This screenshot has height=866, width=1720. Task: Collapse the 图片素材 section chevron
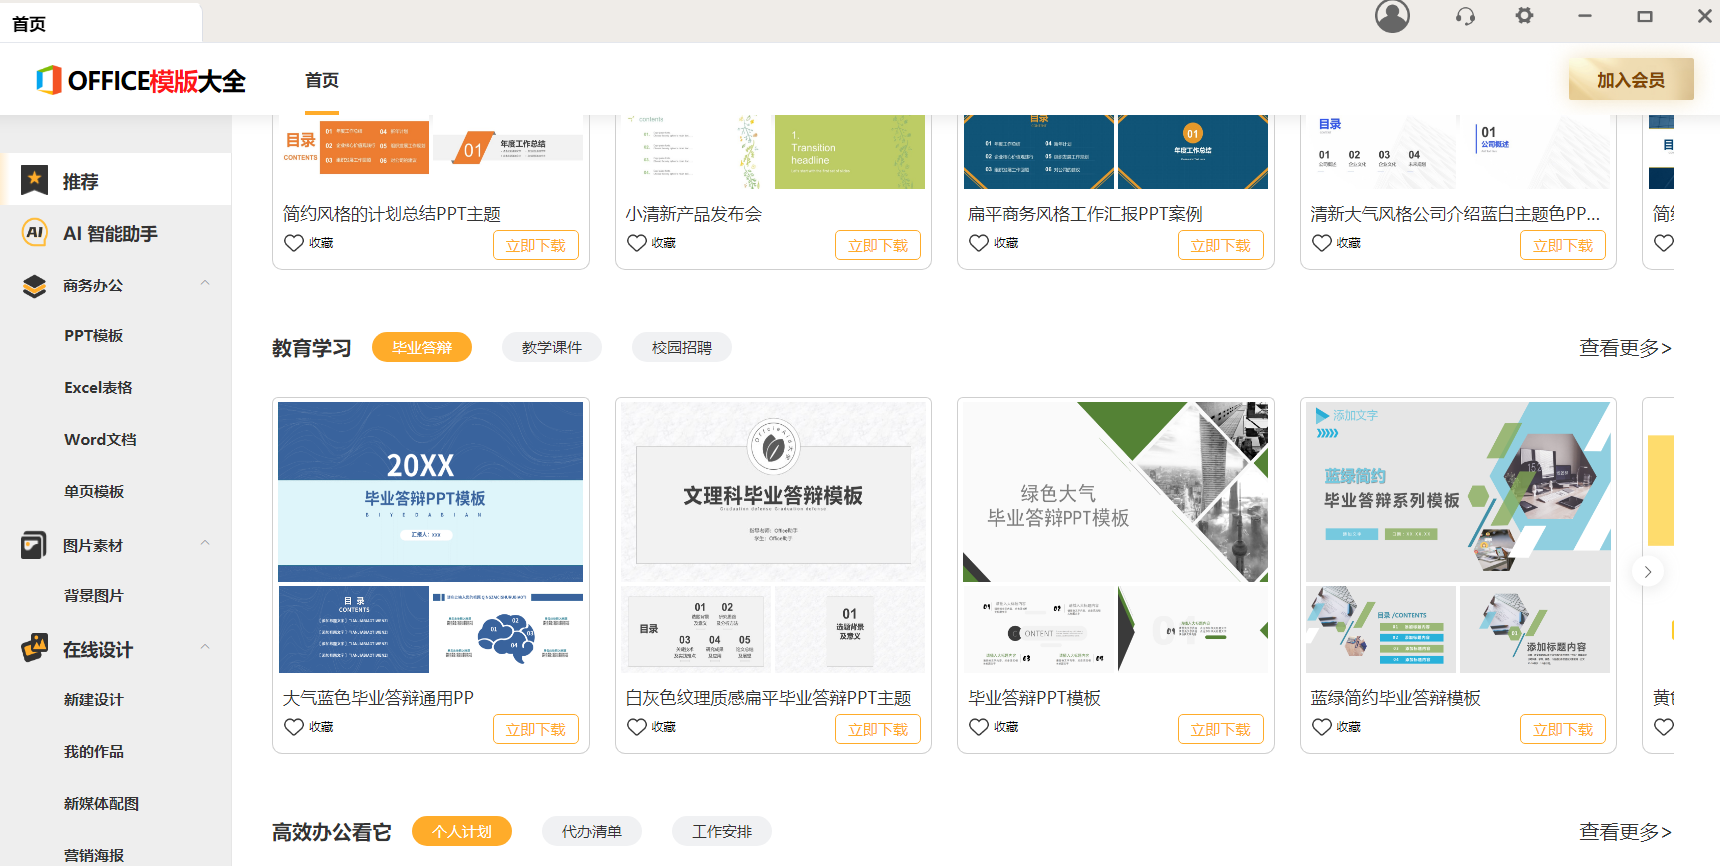pos(205,543)
